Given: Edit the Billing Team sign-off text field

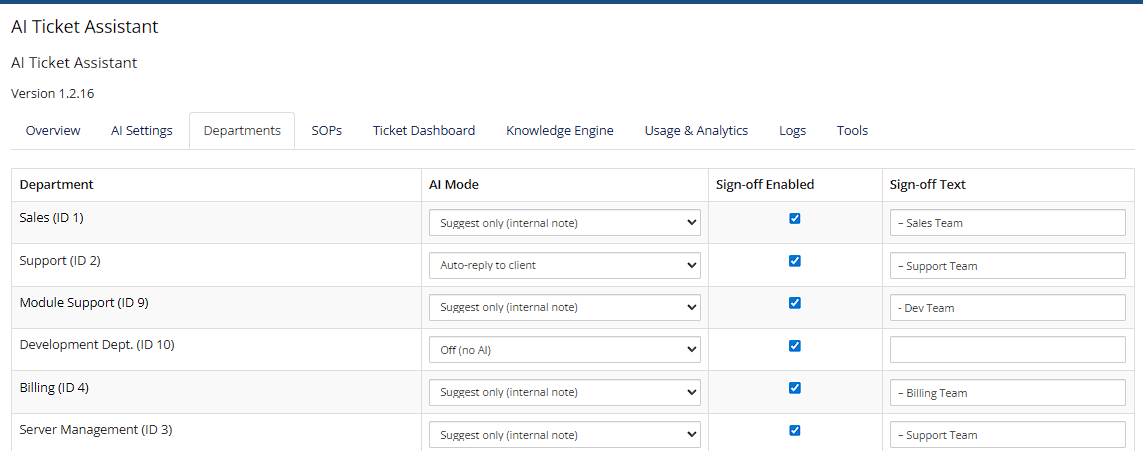Looking at the screenshot, I should [1007, 393].
